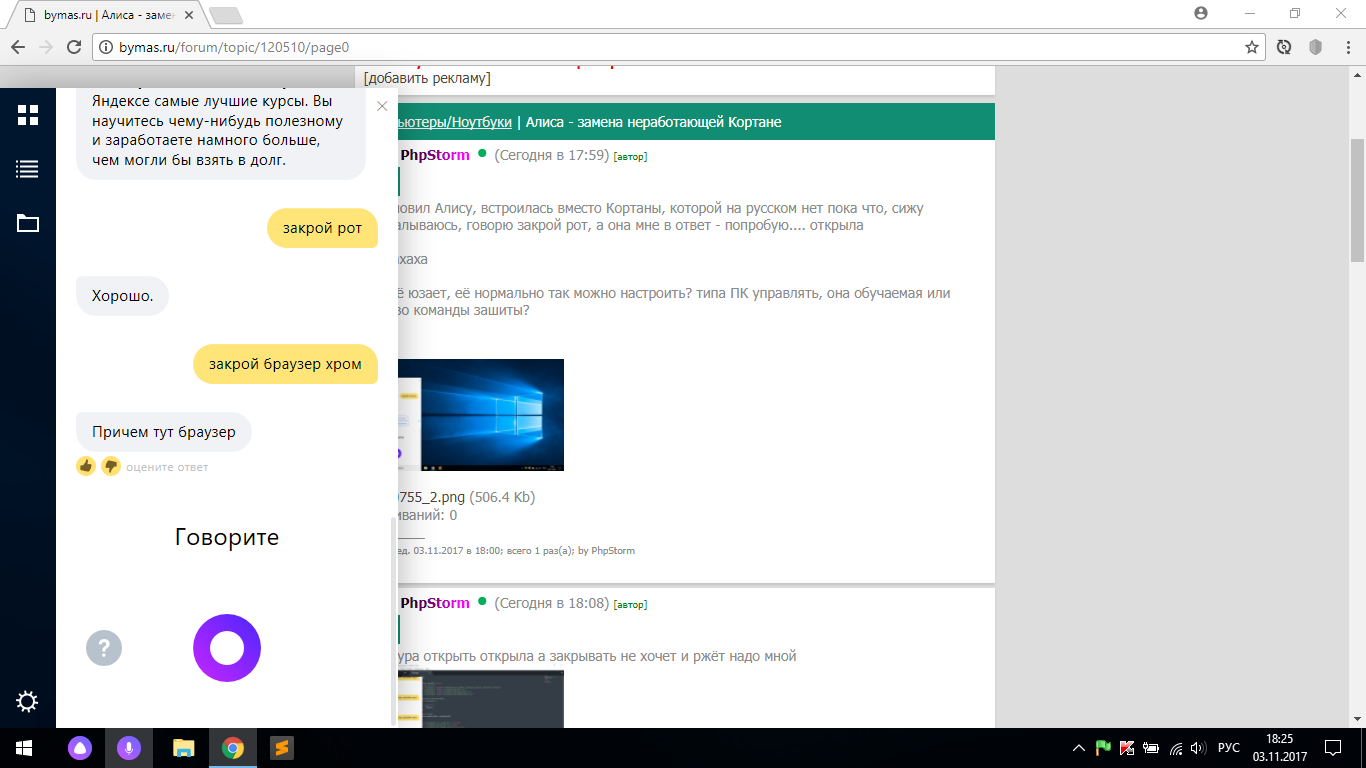Click the "закрой браузер хром" message bubble
The image size is (1366, 768).
285,364
